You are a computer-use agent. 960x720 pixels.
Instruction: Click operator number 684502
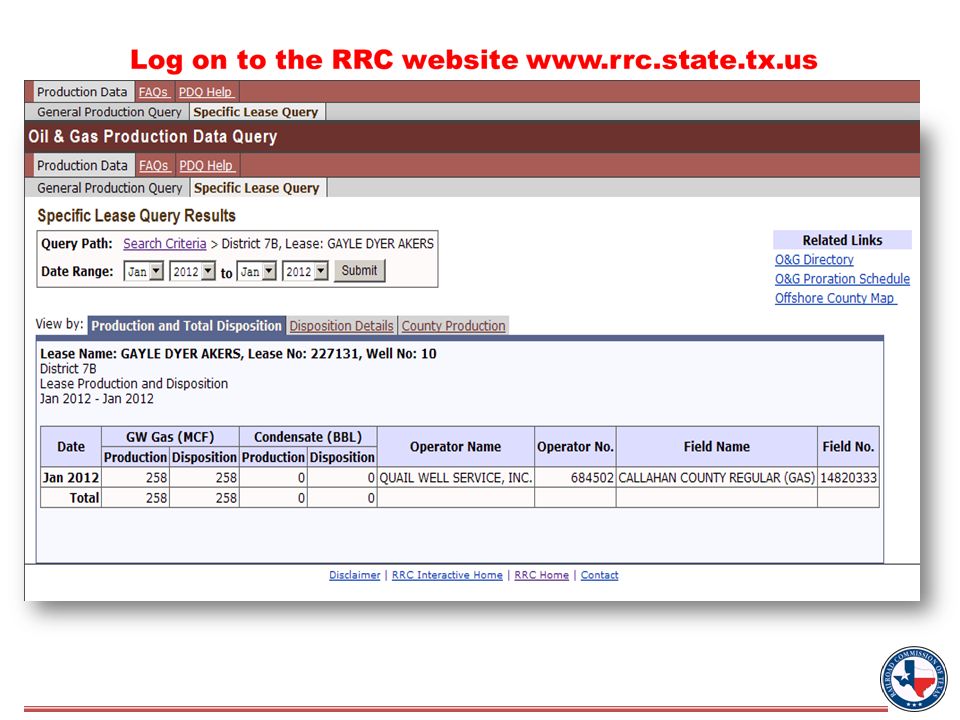point(576,478)
